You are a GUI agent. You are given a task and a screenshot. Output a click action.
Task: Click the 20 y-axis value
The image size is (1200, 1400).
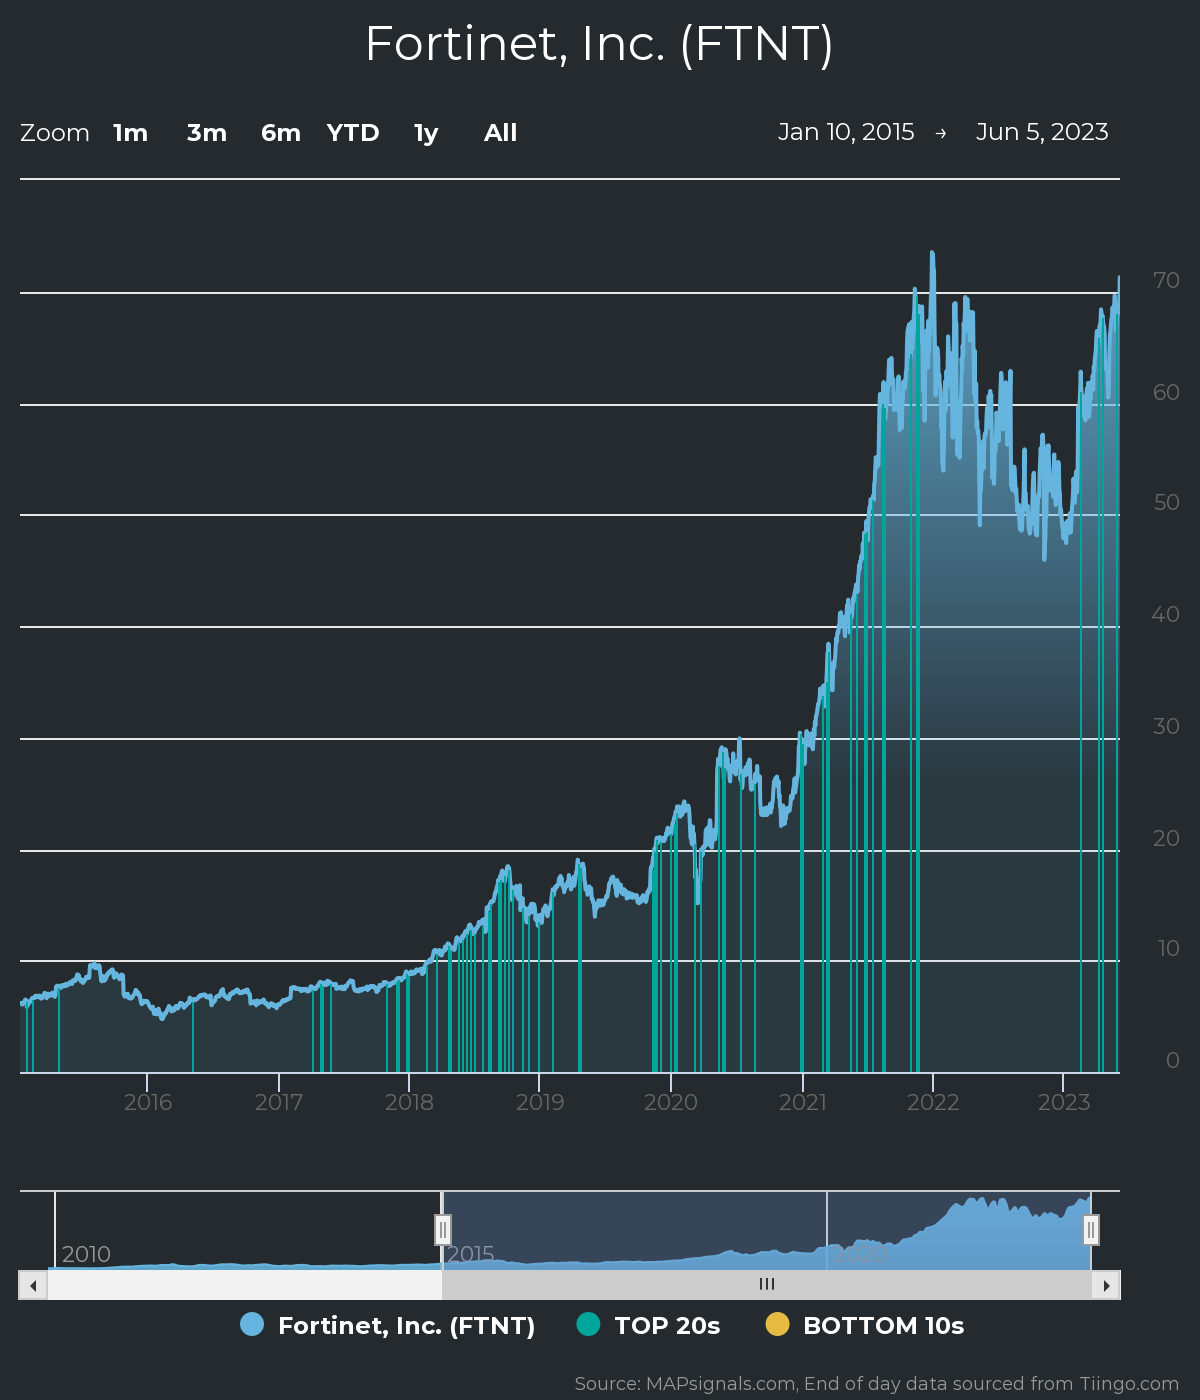pyautogui.click(x=1166, y=838)
